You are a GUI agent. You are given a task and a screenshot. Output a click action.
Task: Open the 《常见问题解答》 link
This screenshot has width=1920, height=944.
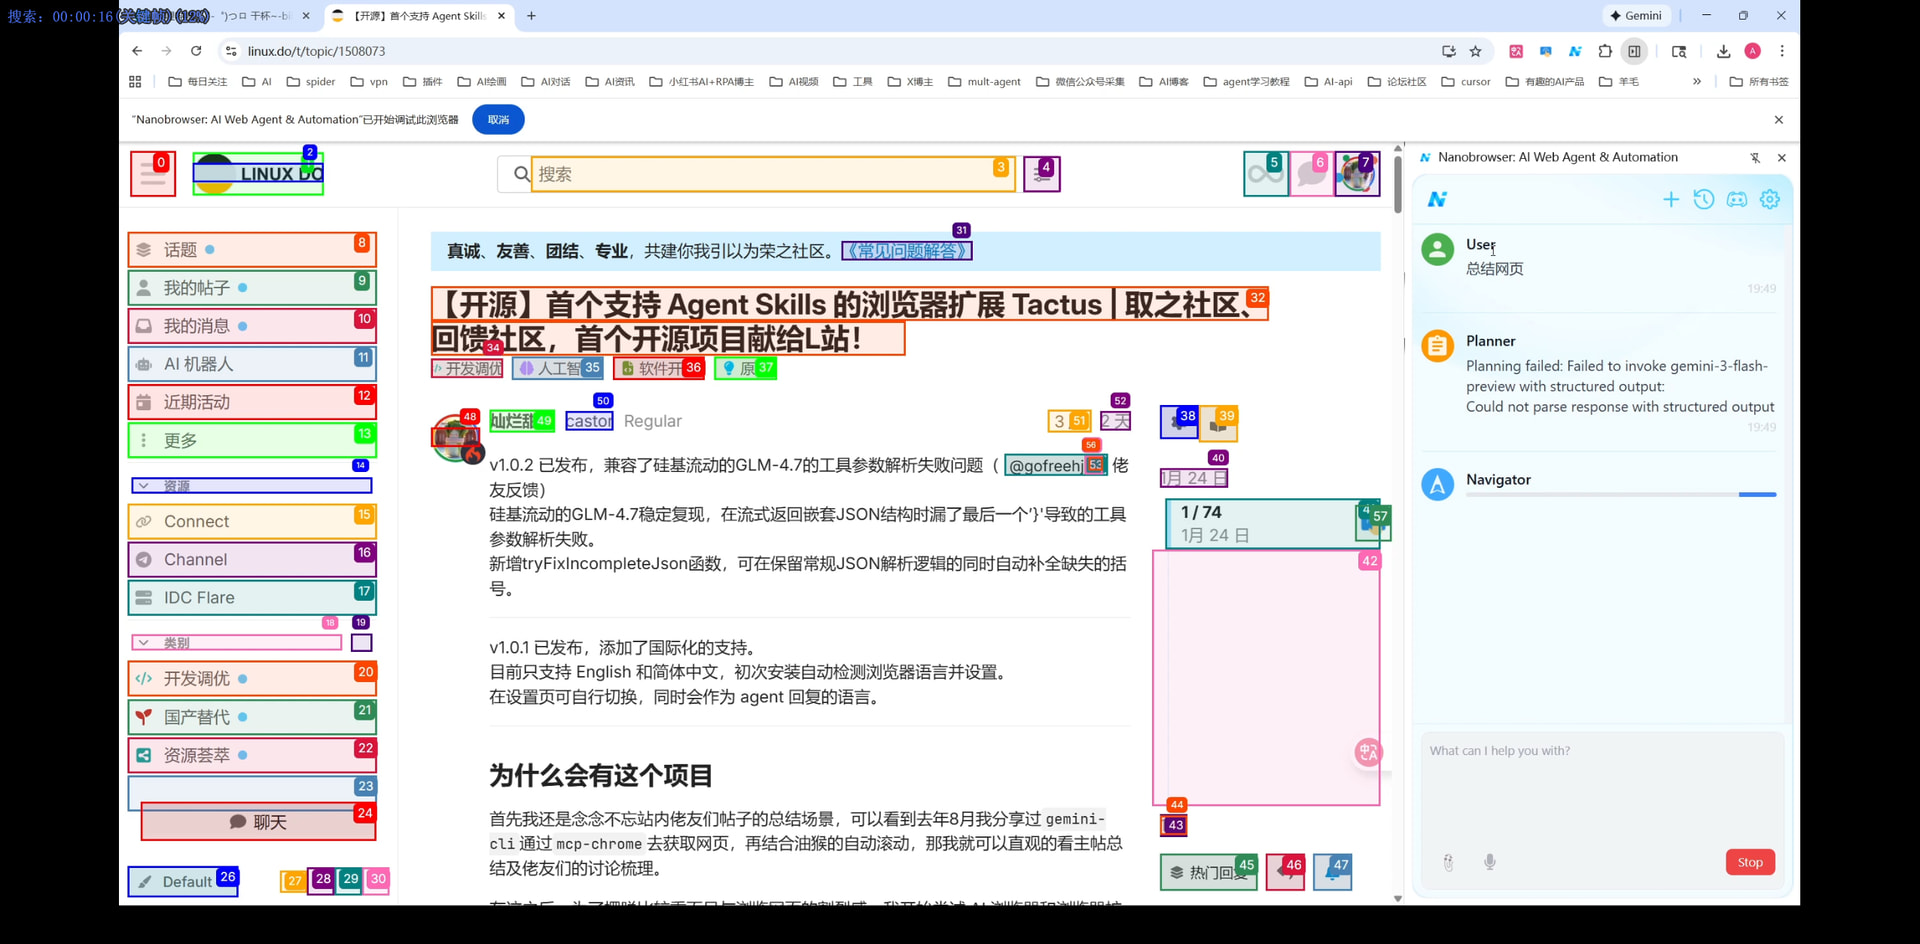coord(907,251)
